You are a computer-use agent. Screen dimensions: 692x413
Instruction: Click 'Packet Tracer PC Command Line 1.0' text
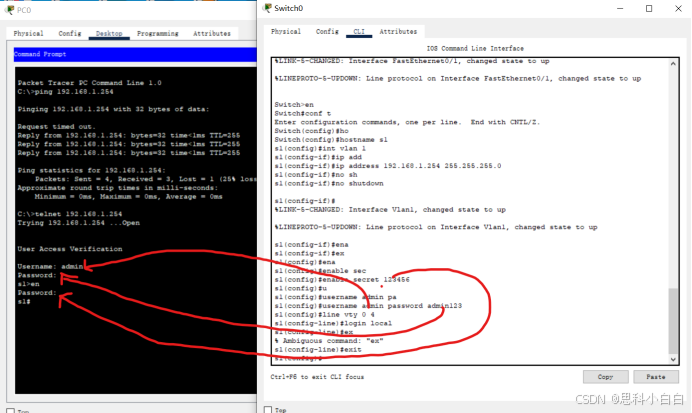90,83
